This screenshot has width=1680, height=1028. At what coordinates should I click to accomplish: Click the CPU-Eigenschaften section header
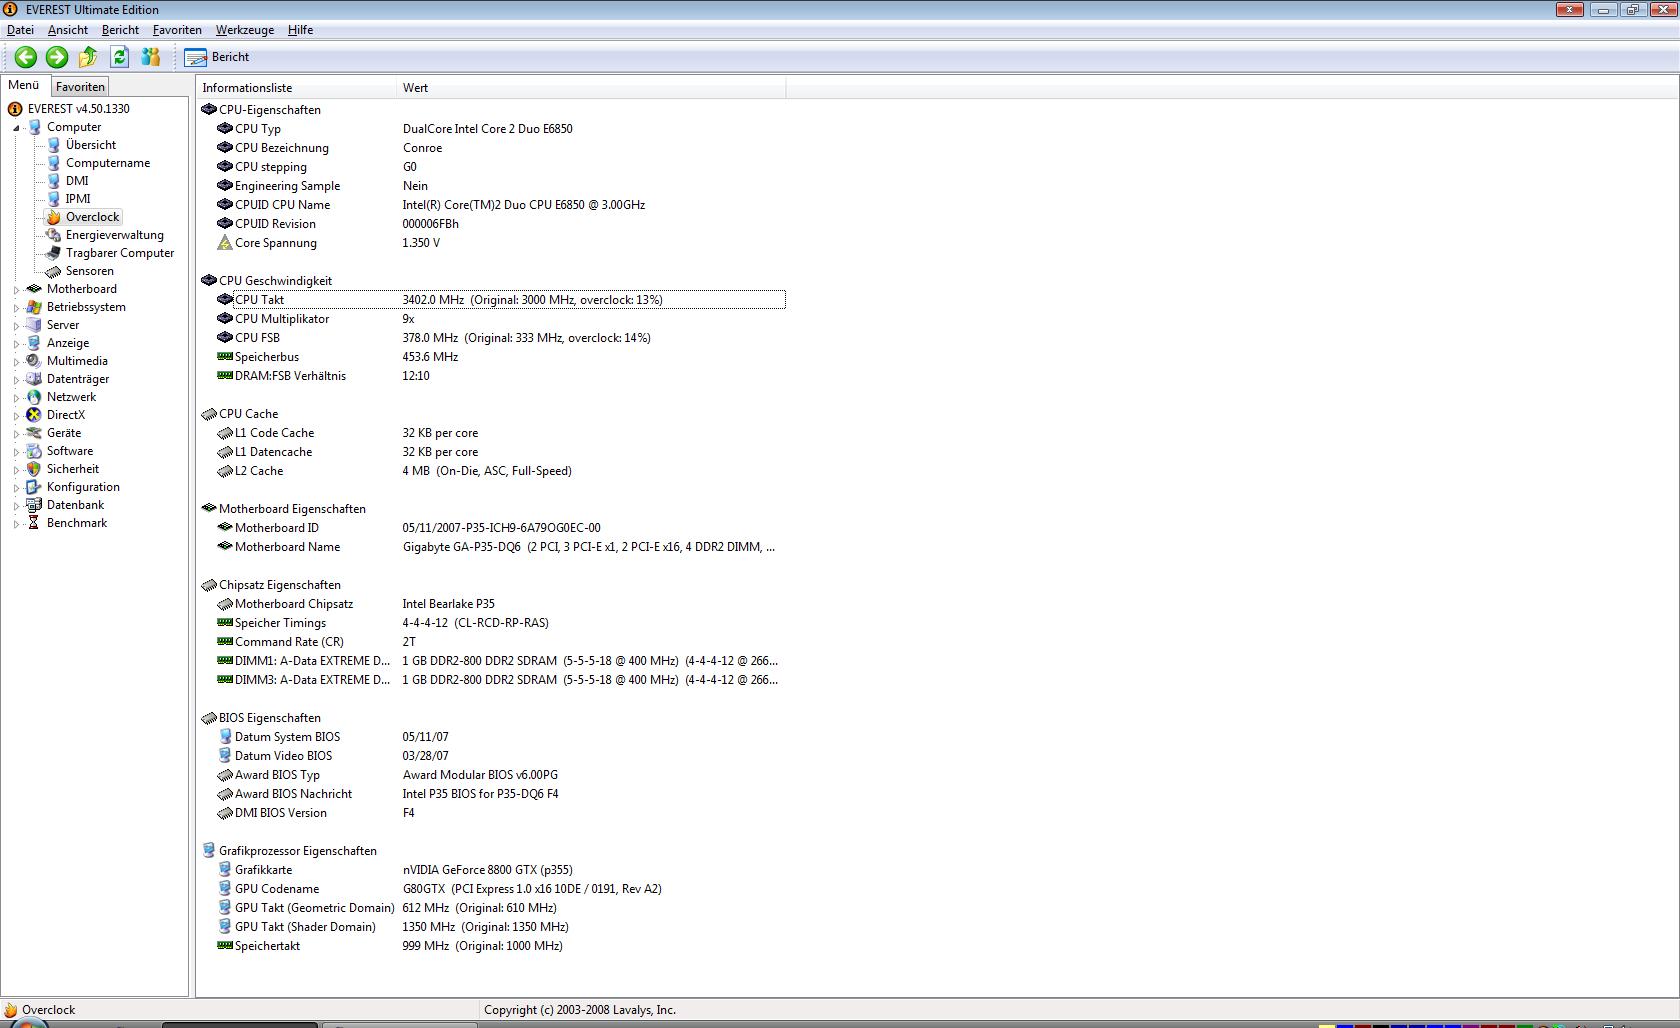coord(261,110)
